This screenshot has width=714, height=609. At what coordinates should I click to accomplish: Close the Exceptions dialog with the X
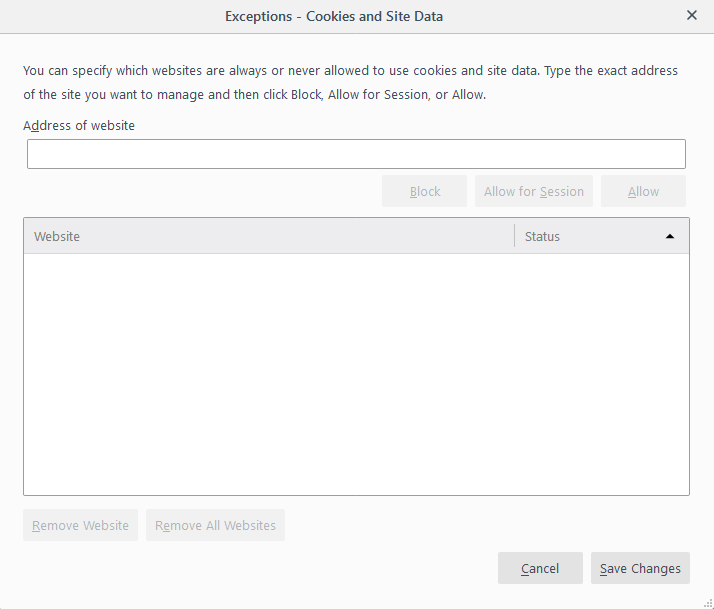pyautogui.click(x=692, y=16)
